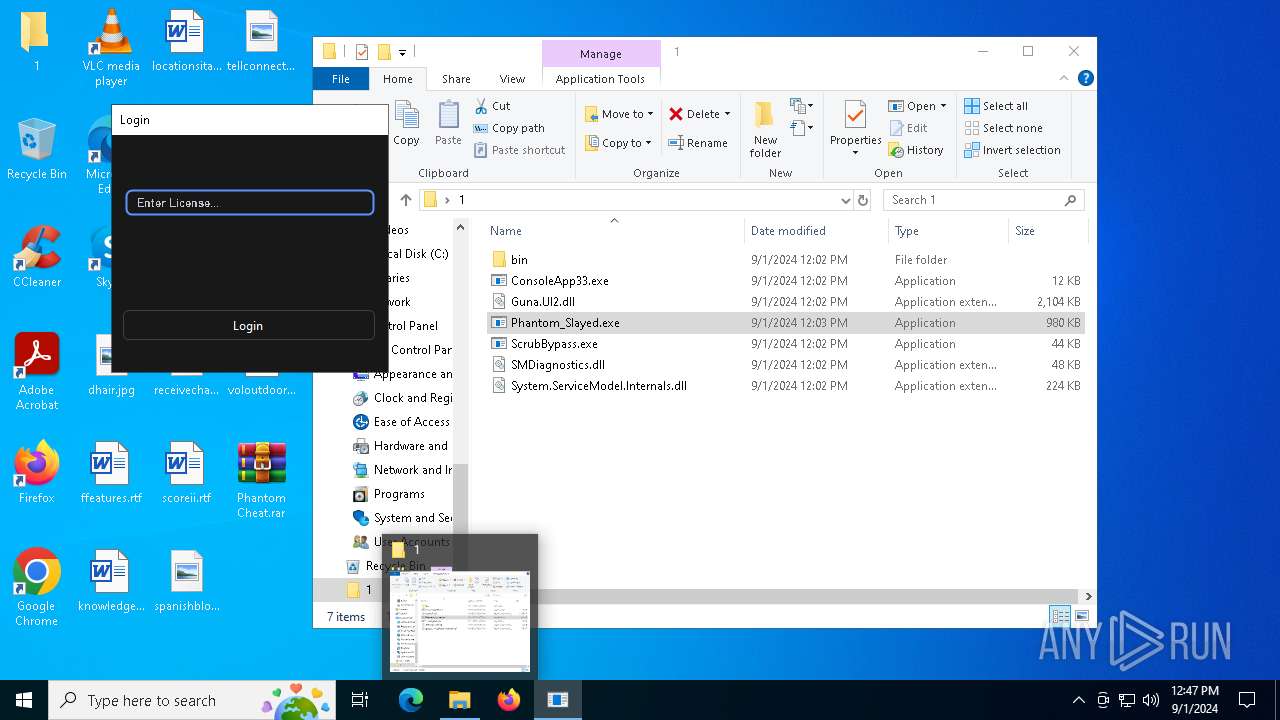Select the Phantom_Slayed.exe file

click(x=785, y=323)
